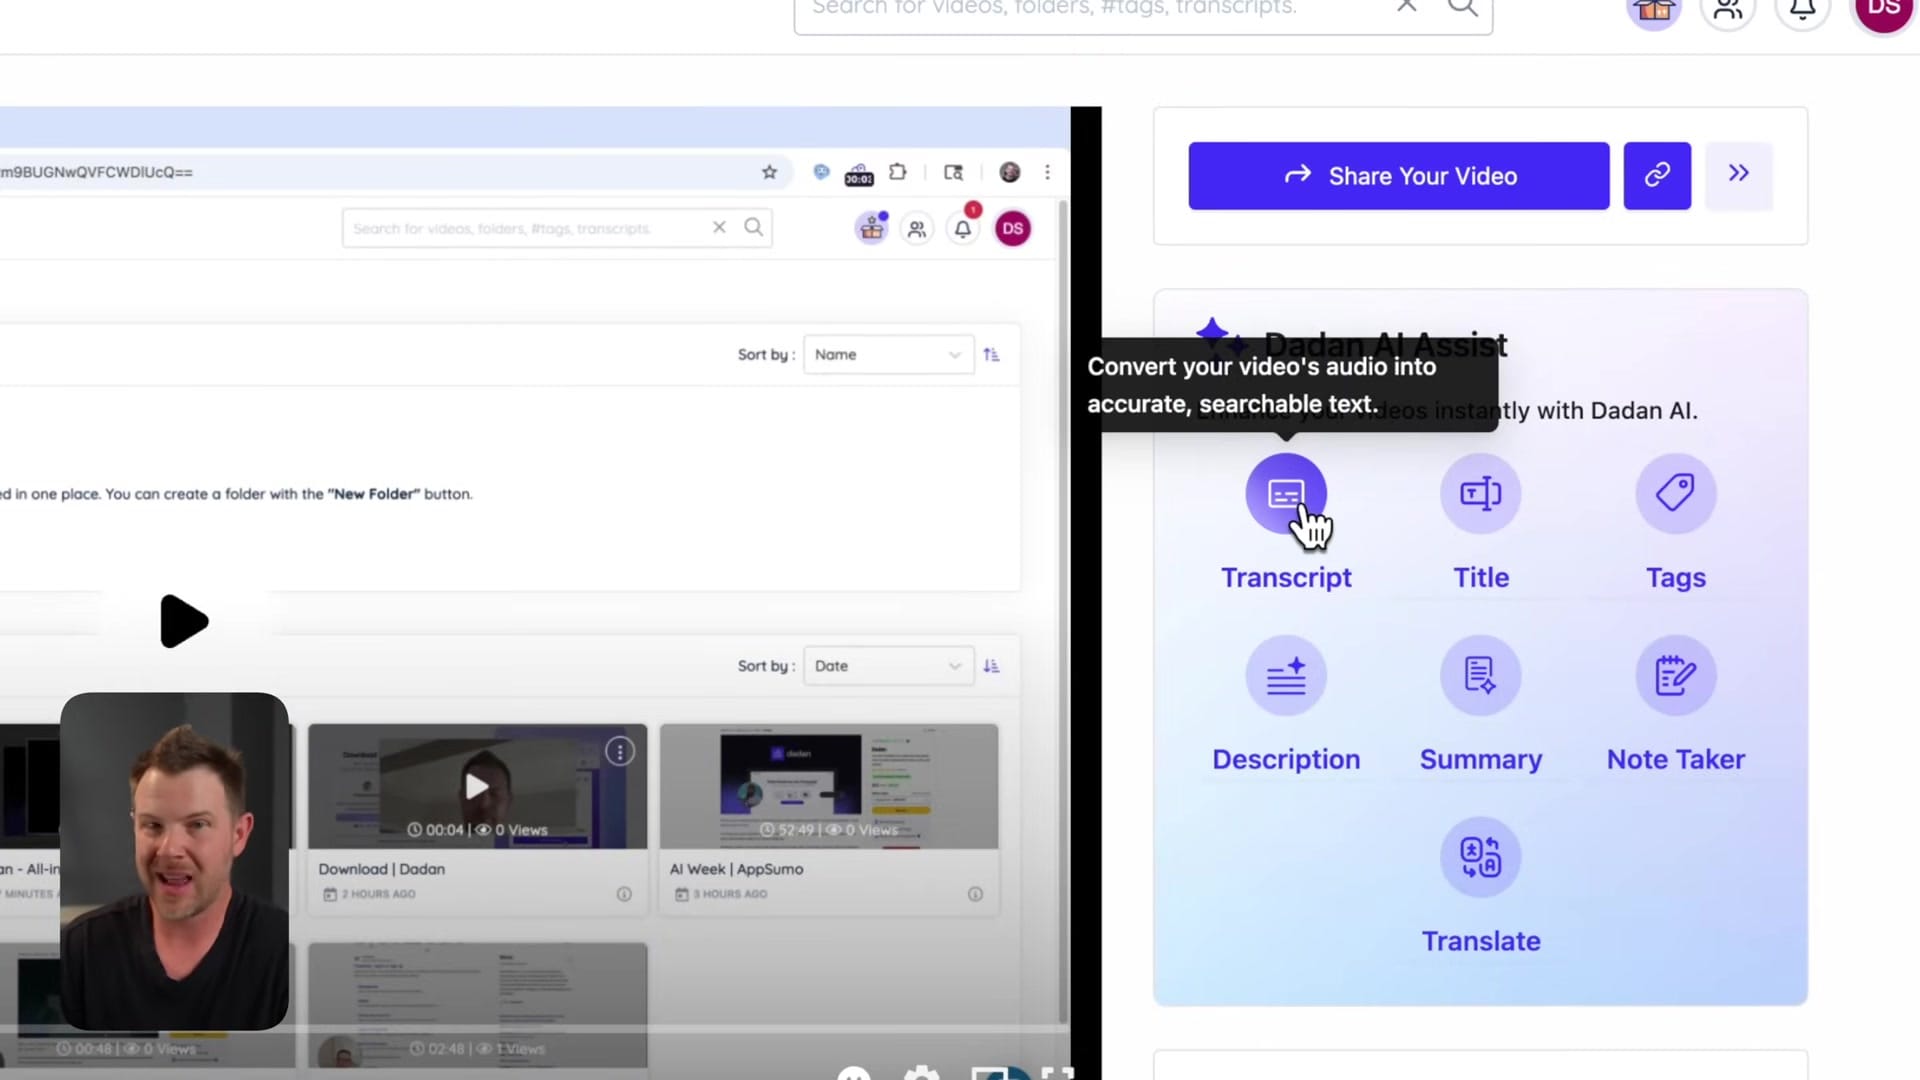1920x1080 pixels.
Task: Toggle sort order icon beside Date
Action: pyautogui.click(x=991, y=666)
